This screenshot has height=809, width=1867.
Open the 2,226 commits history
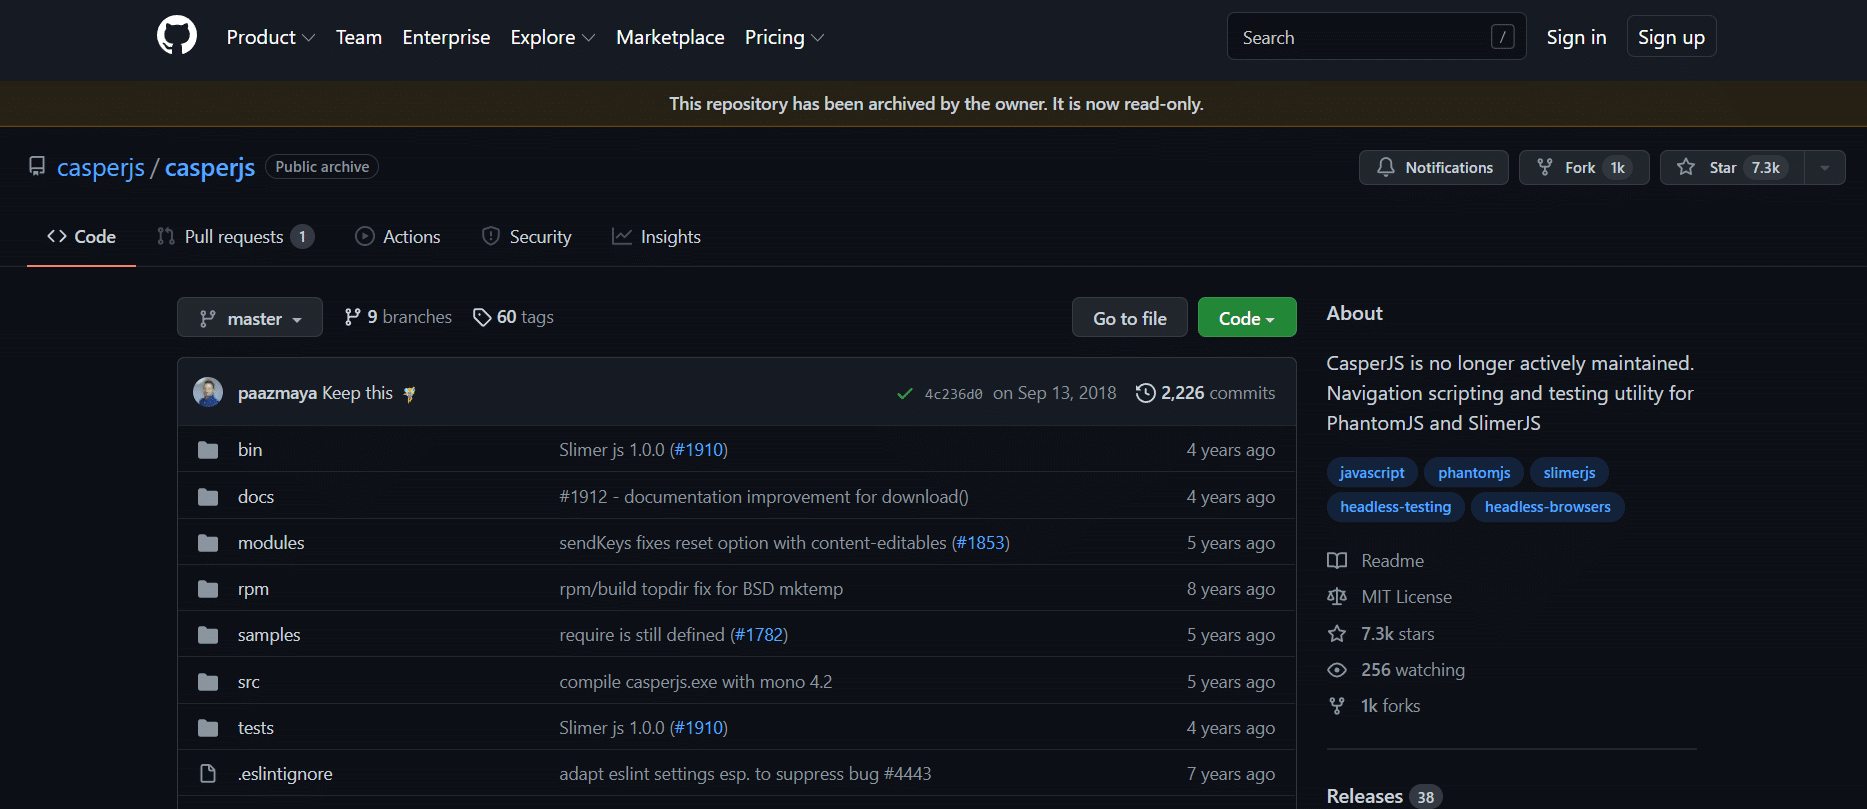1206,393
